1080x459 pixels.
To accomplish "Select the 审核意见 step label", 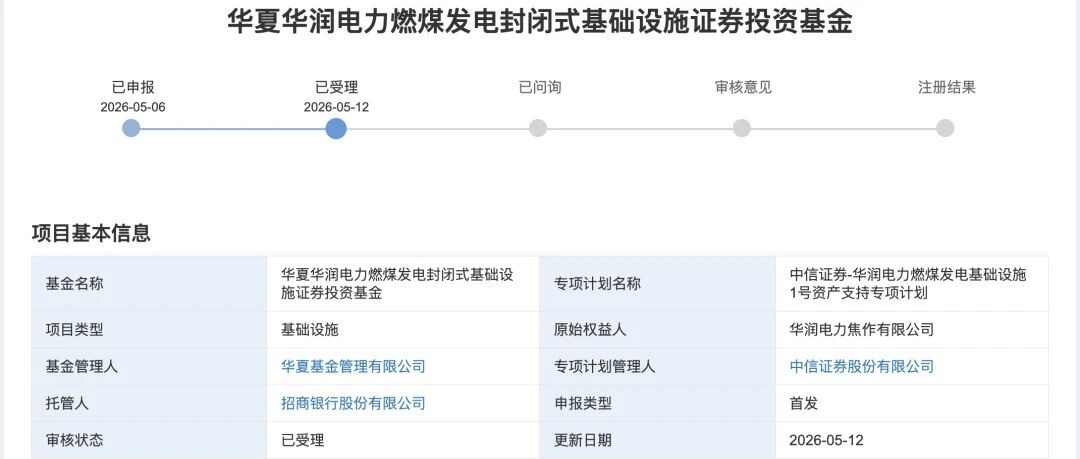I will [x=743, y=88].
